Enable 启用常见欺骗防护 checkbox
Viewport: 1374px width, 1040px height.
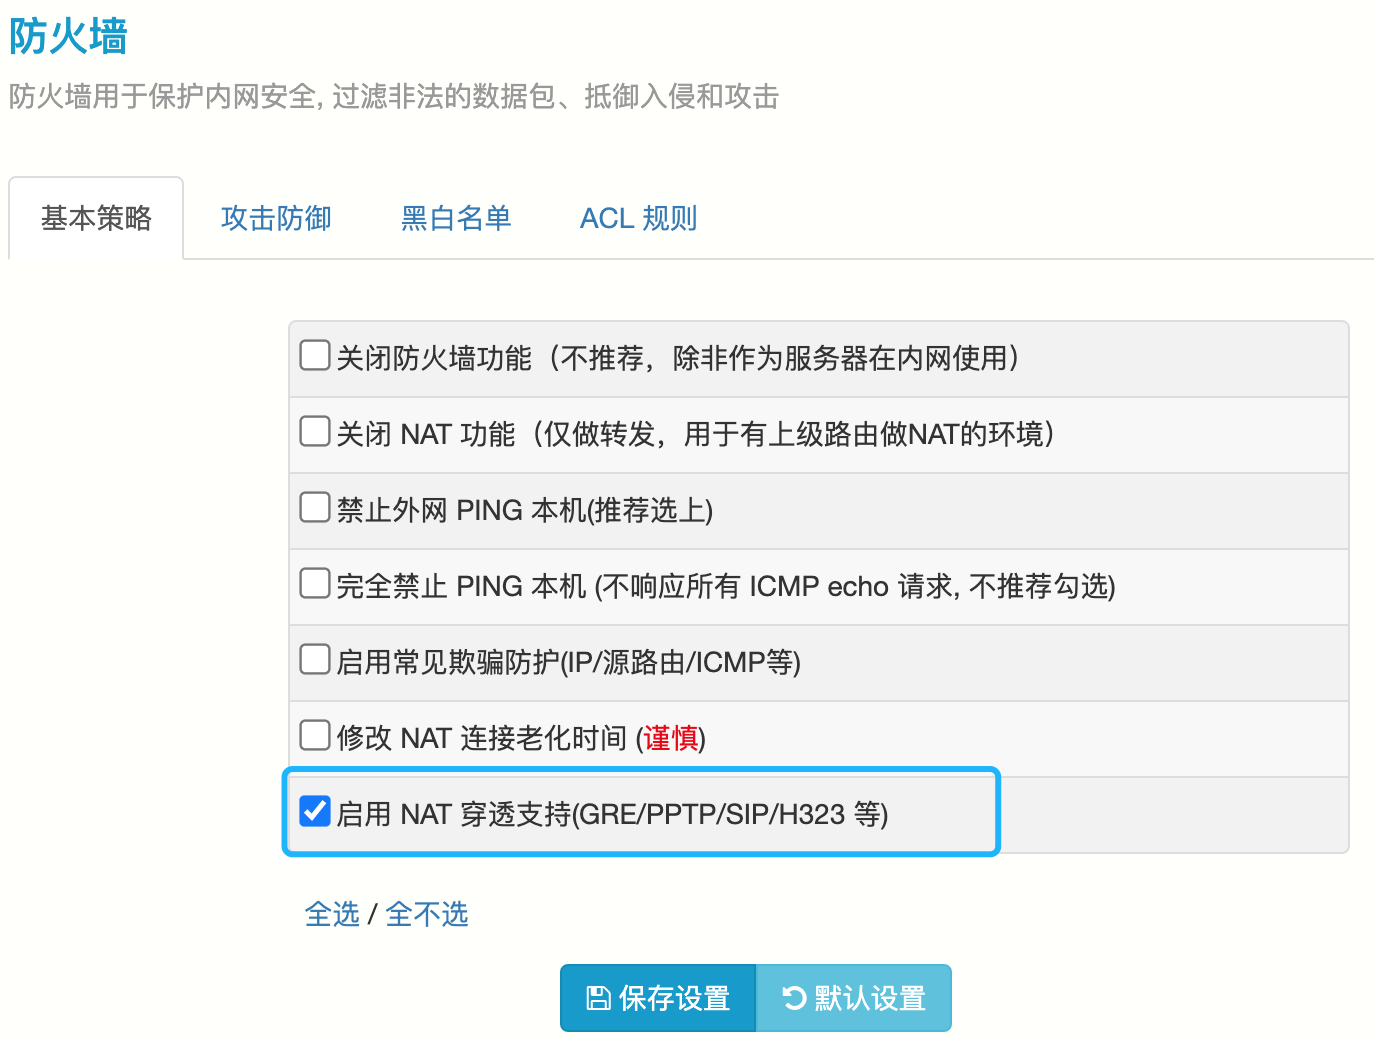(x=315, y=659)
